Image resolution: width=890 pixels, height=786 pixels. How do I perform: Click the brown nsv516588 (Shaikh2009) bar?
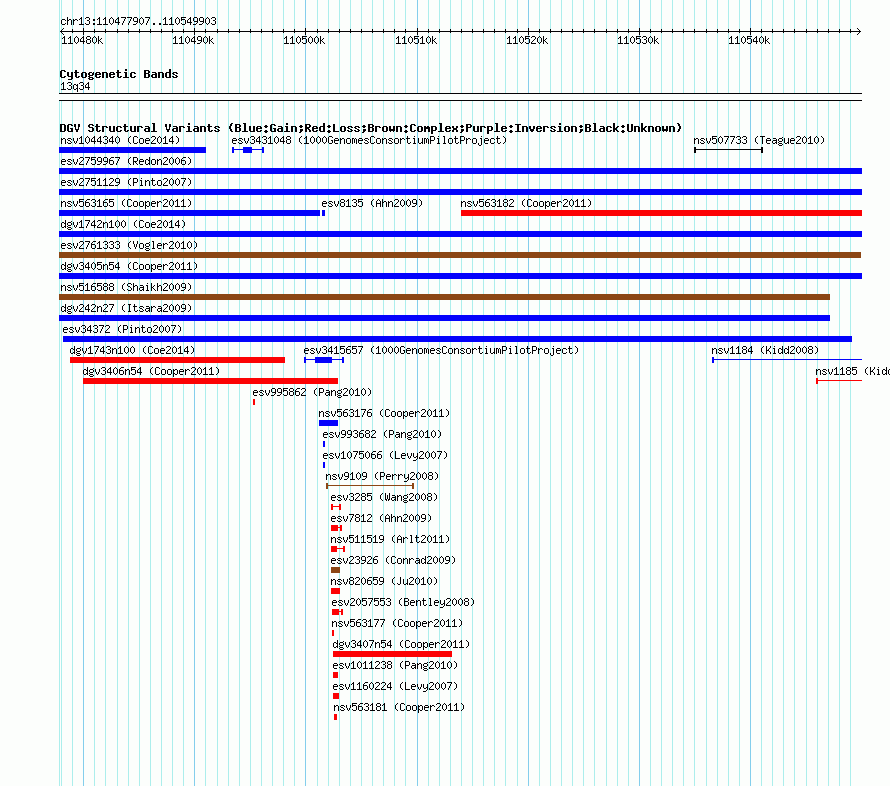[444, 297]
